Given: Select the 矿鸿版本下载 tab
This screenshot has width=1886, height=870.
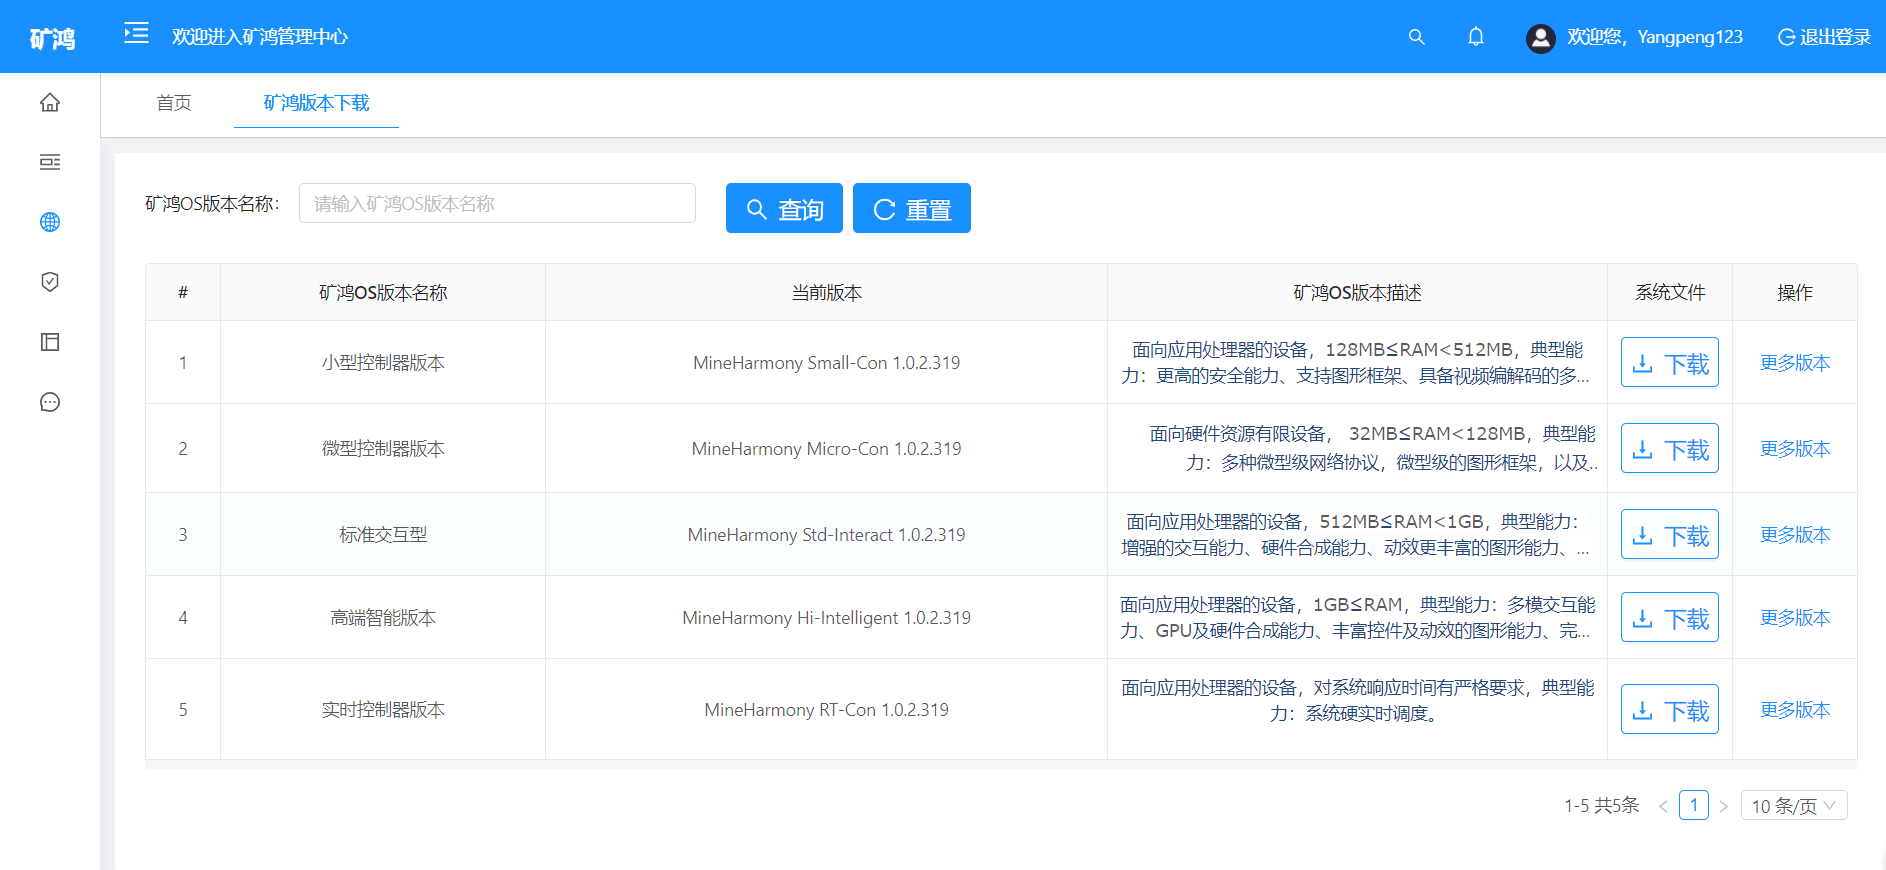Looking at the screenshot, I should pyautogui.click(x=316, y=103).
